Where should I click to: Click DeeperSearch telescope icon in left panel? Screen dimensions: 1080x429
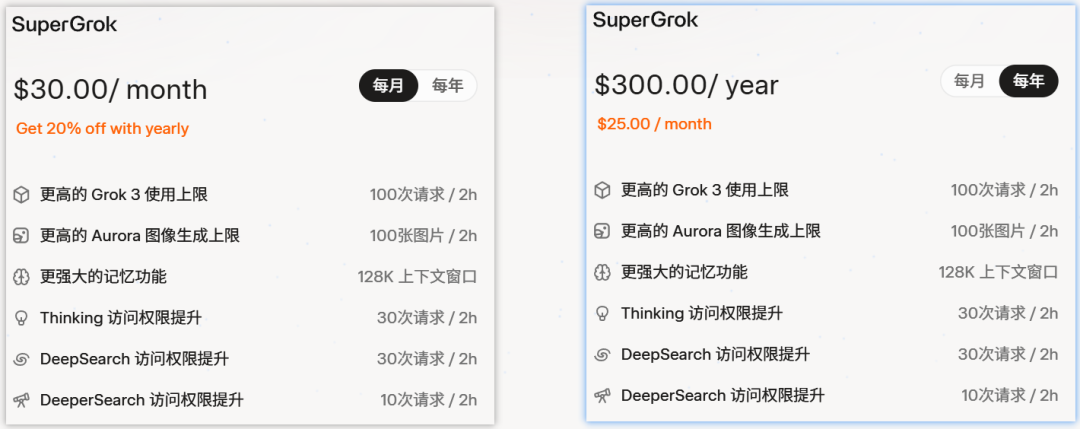point(21,400)
